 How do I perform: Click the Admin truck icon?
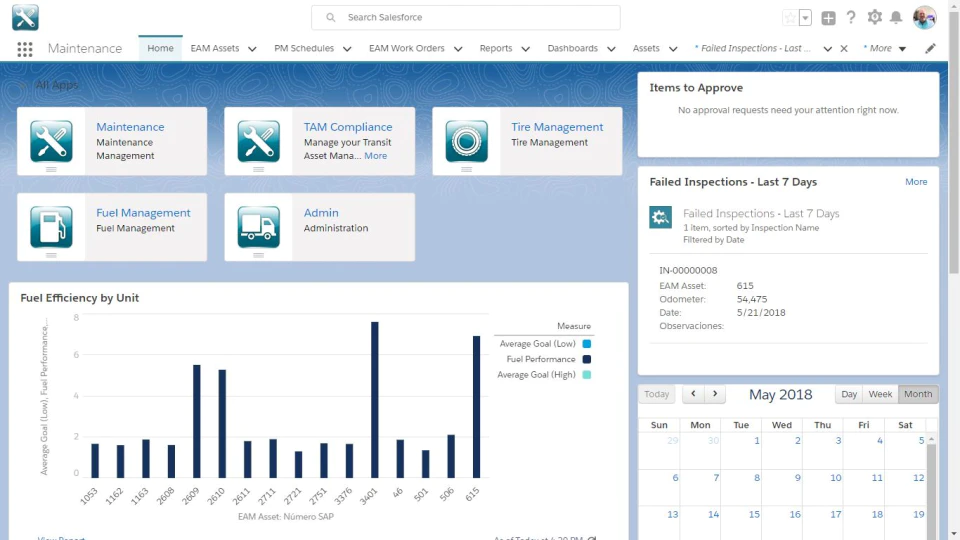(258, 227)
